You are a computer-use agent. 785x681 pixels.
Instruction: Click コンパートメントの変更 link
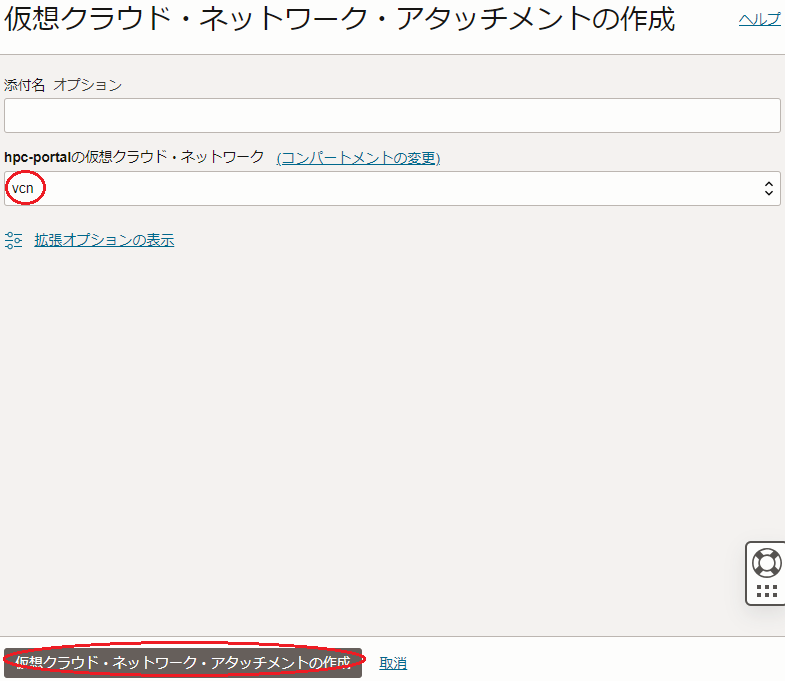pyautogui.click(x=358, y=158)
